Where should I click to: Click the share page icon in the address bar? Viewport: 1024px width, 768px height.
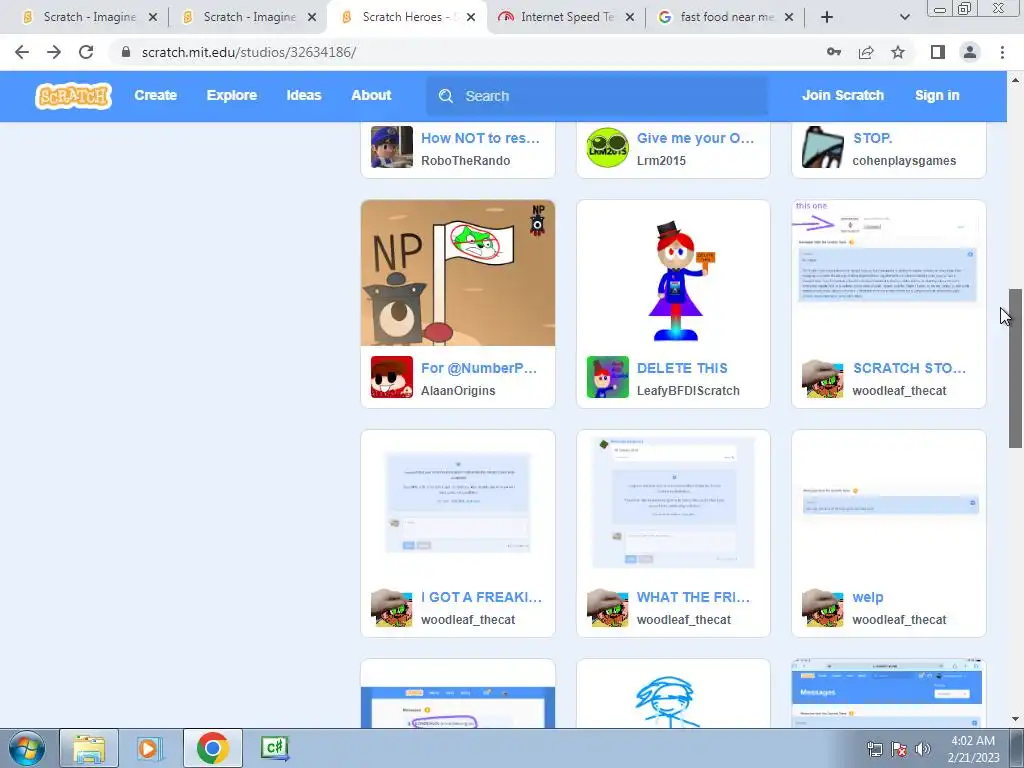coord(866,52)
